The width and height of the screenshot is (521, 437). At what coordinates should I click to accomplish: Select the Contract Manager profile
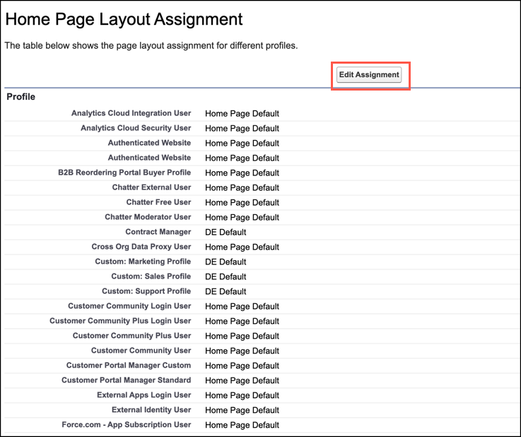point(158,232)
